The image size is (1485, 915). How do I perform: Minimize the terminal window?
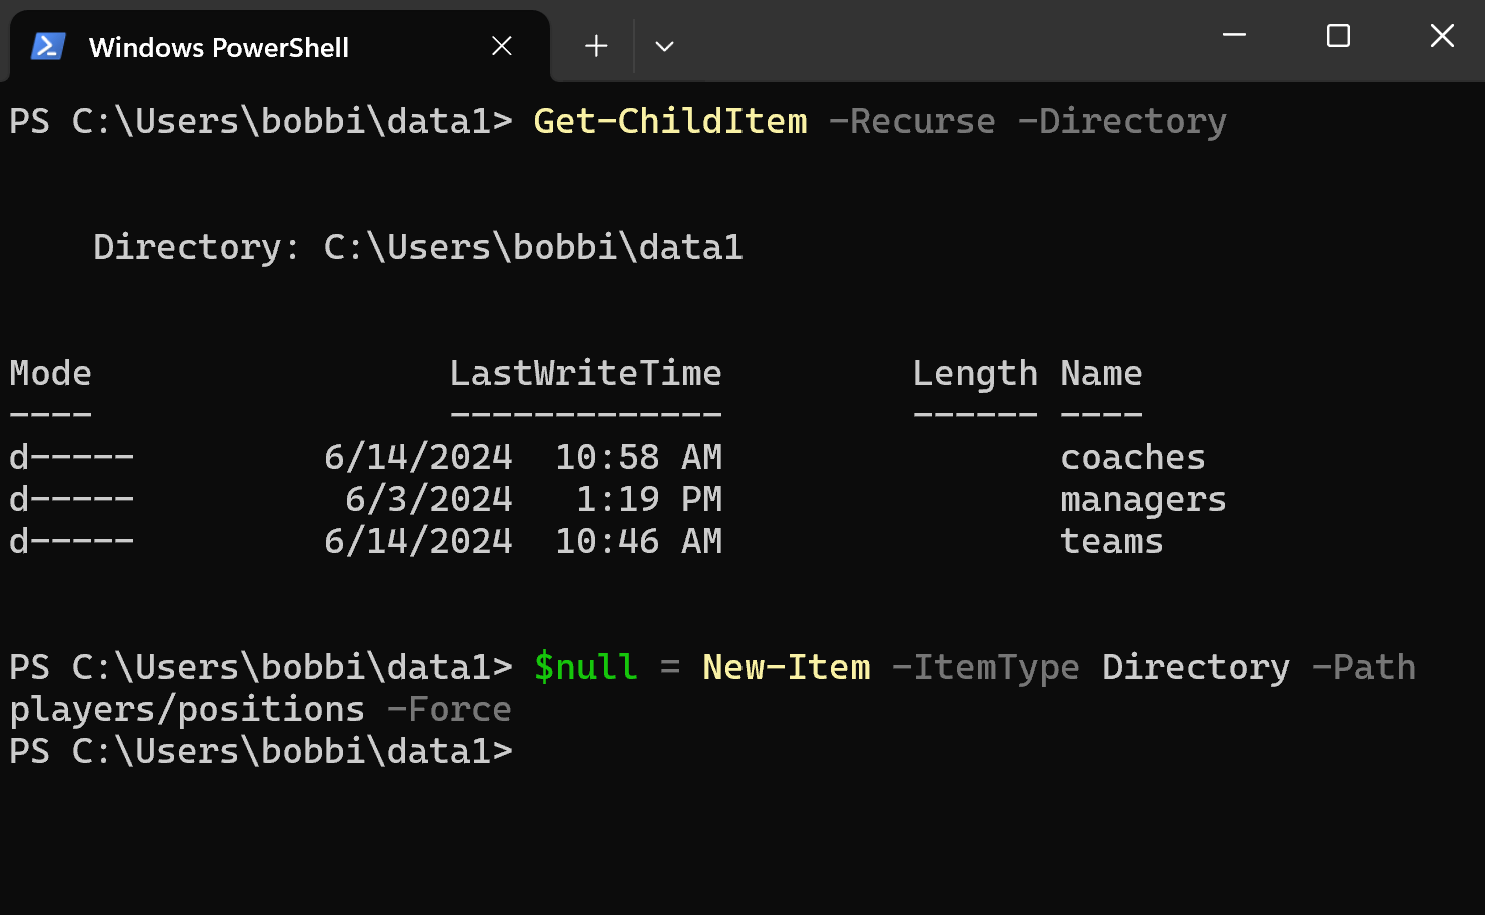click(1235, 36)
